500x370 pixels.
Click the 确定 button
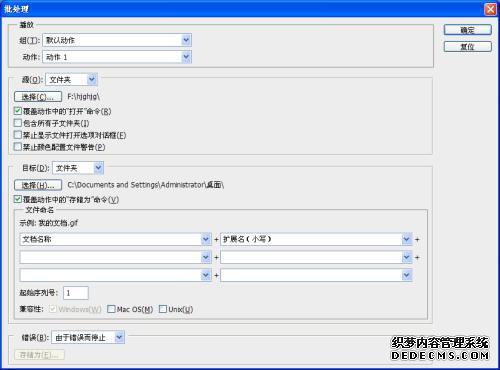pos(468,30)
